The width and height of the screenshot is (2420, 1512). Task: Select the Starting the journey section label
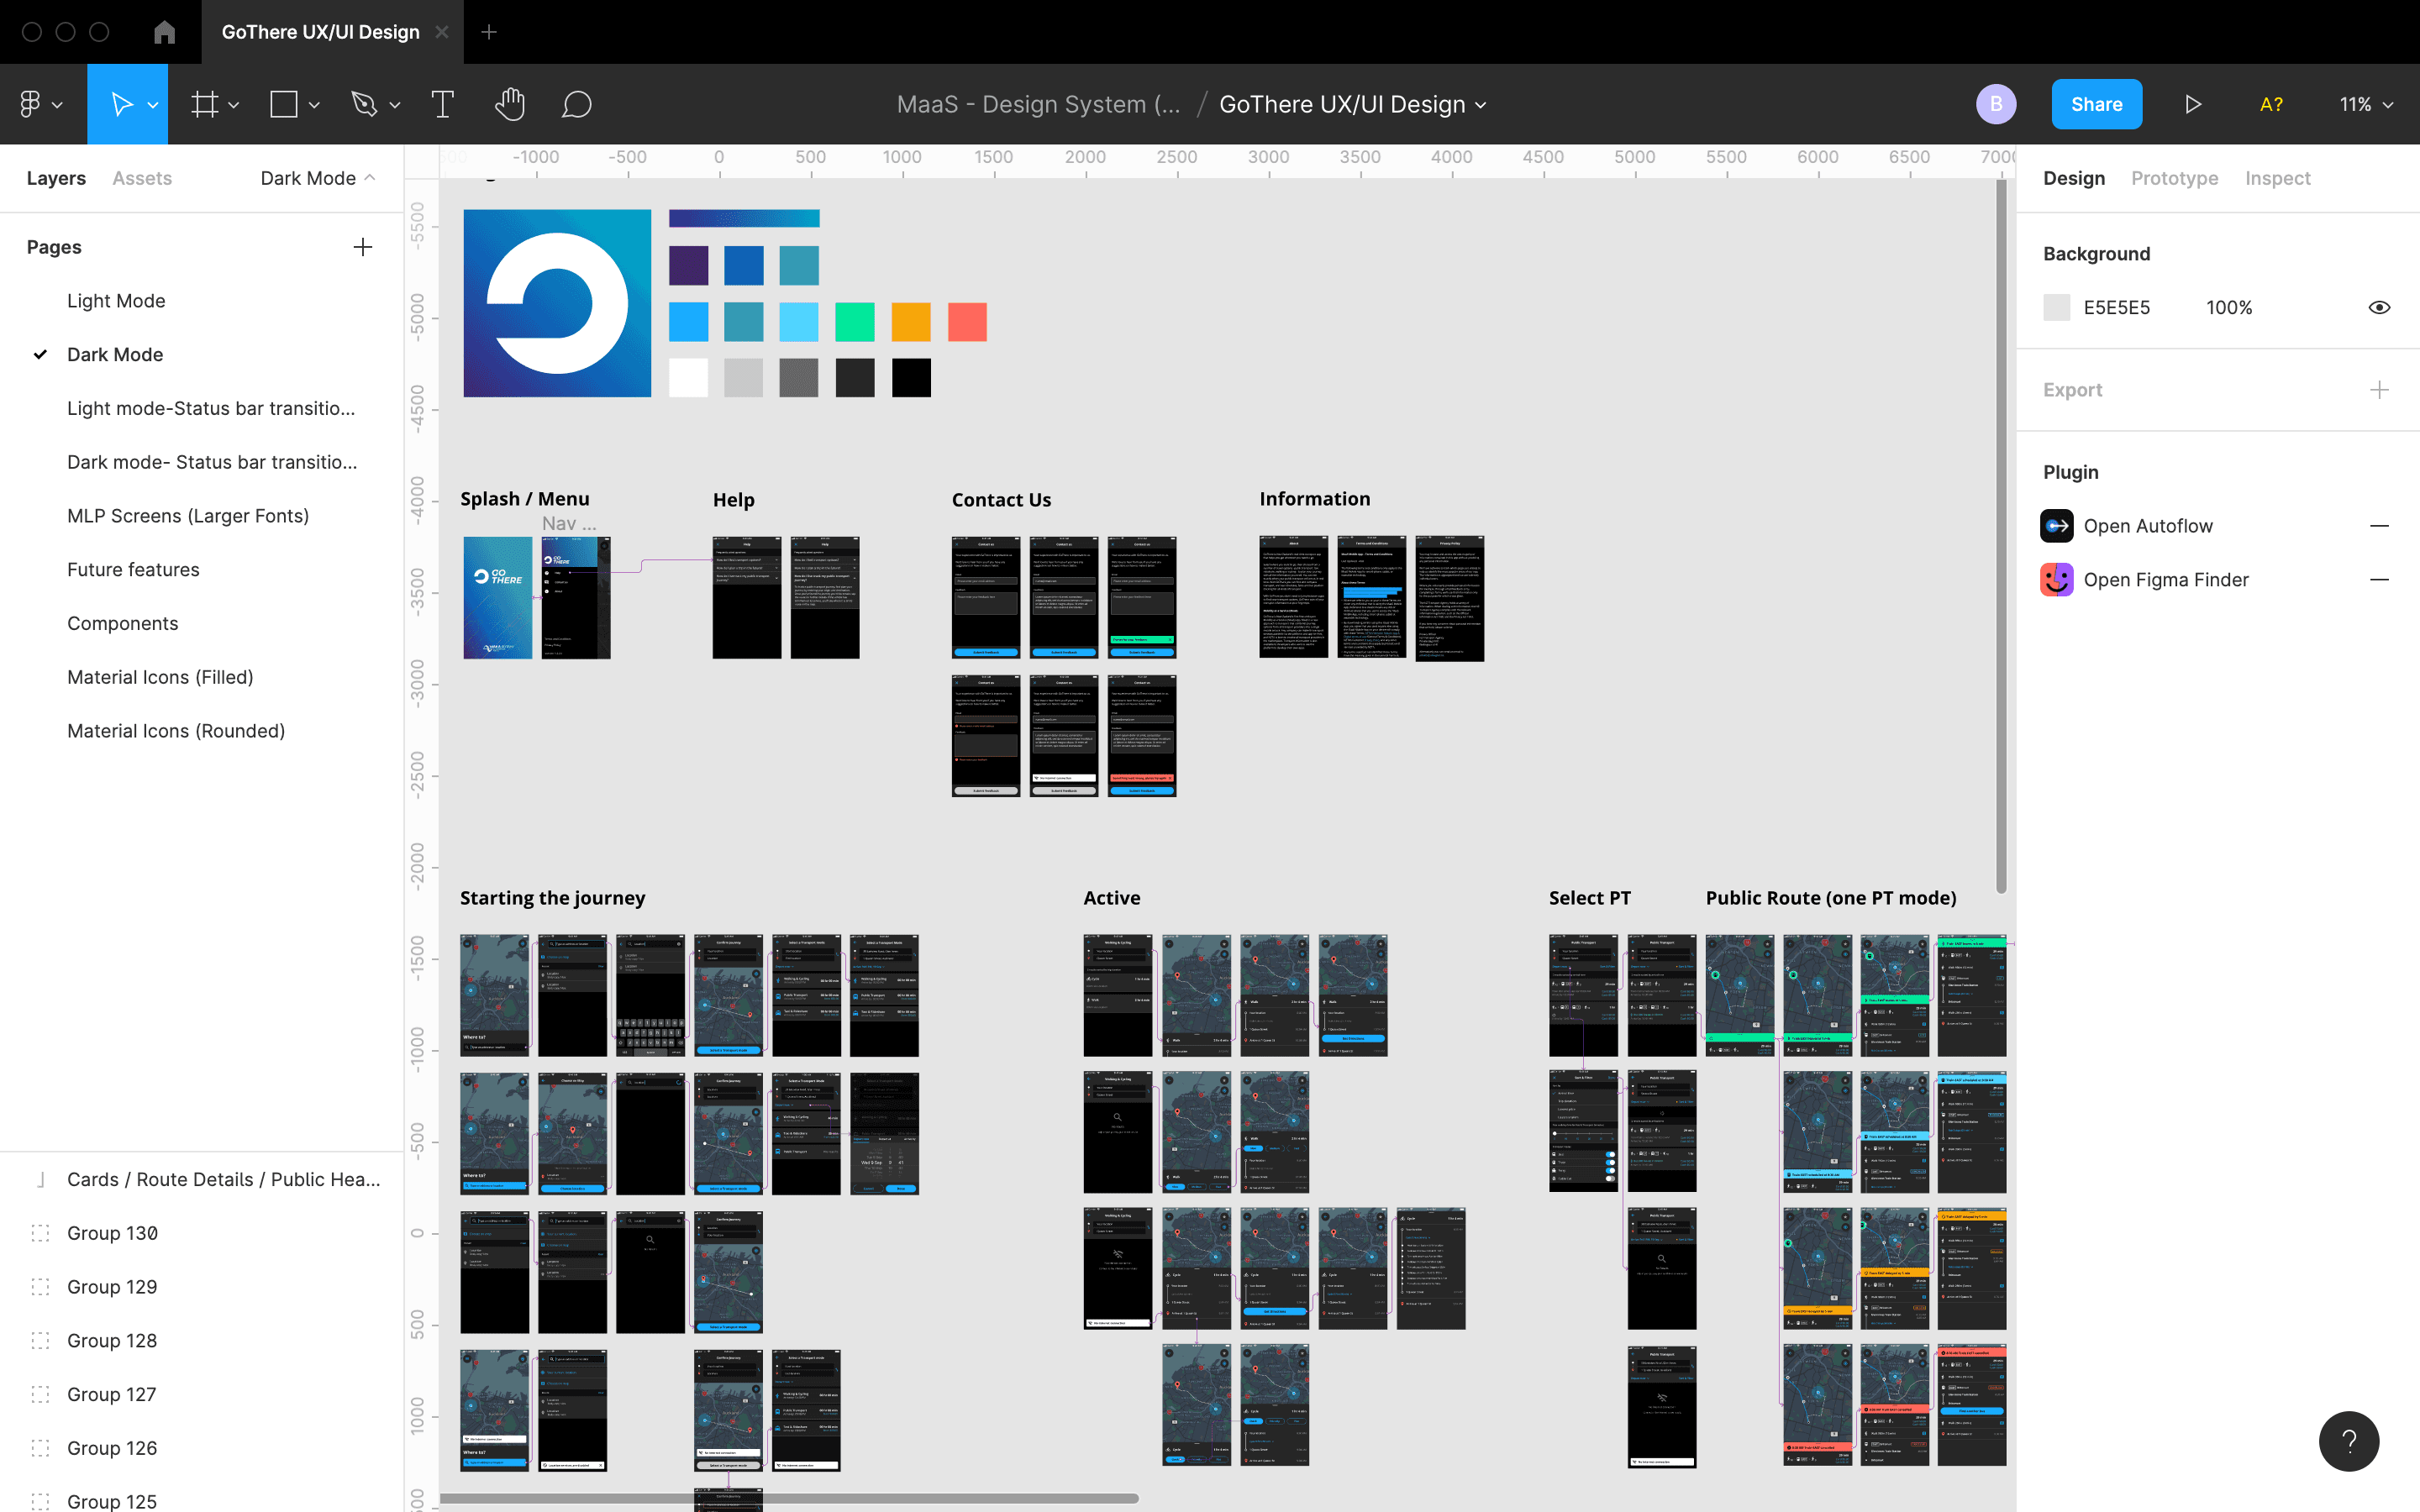(553, 898)
